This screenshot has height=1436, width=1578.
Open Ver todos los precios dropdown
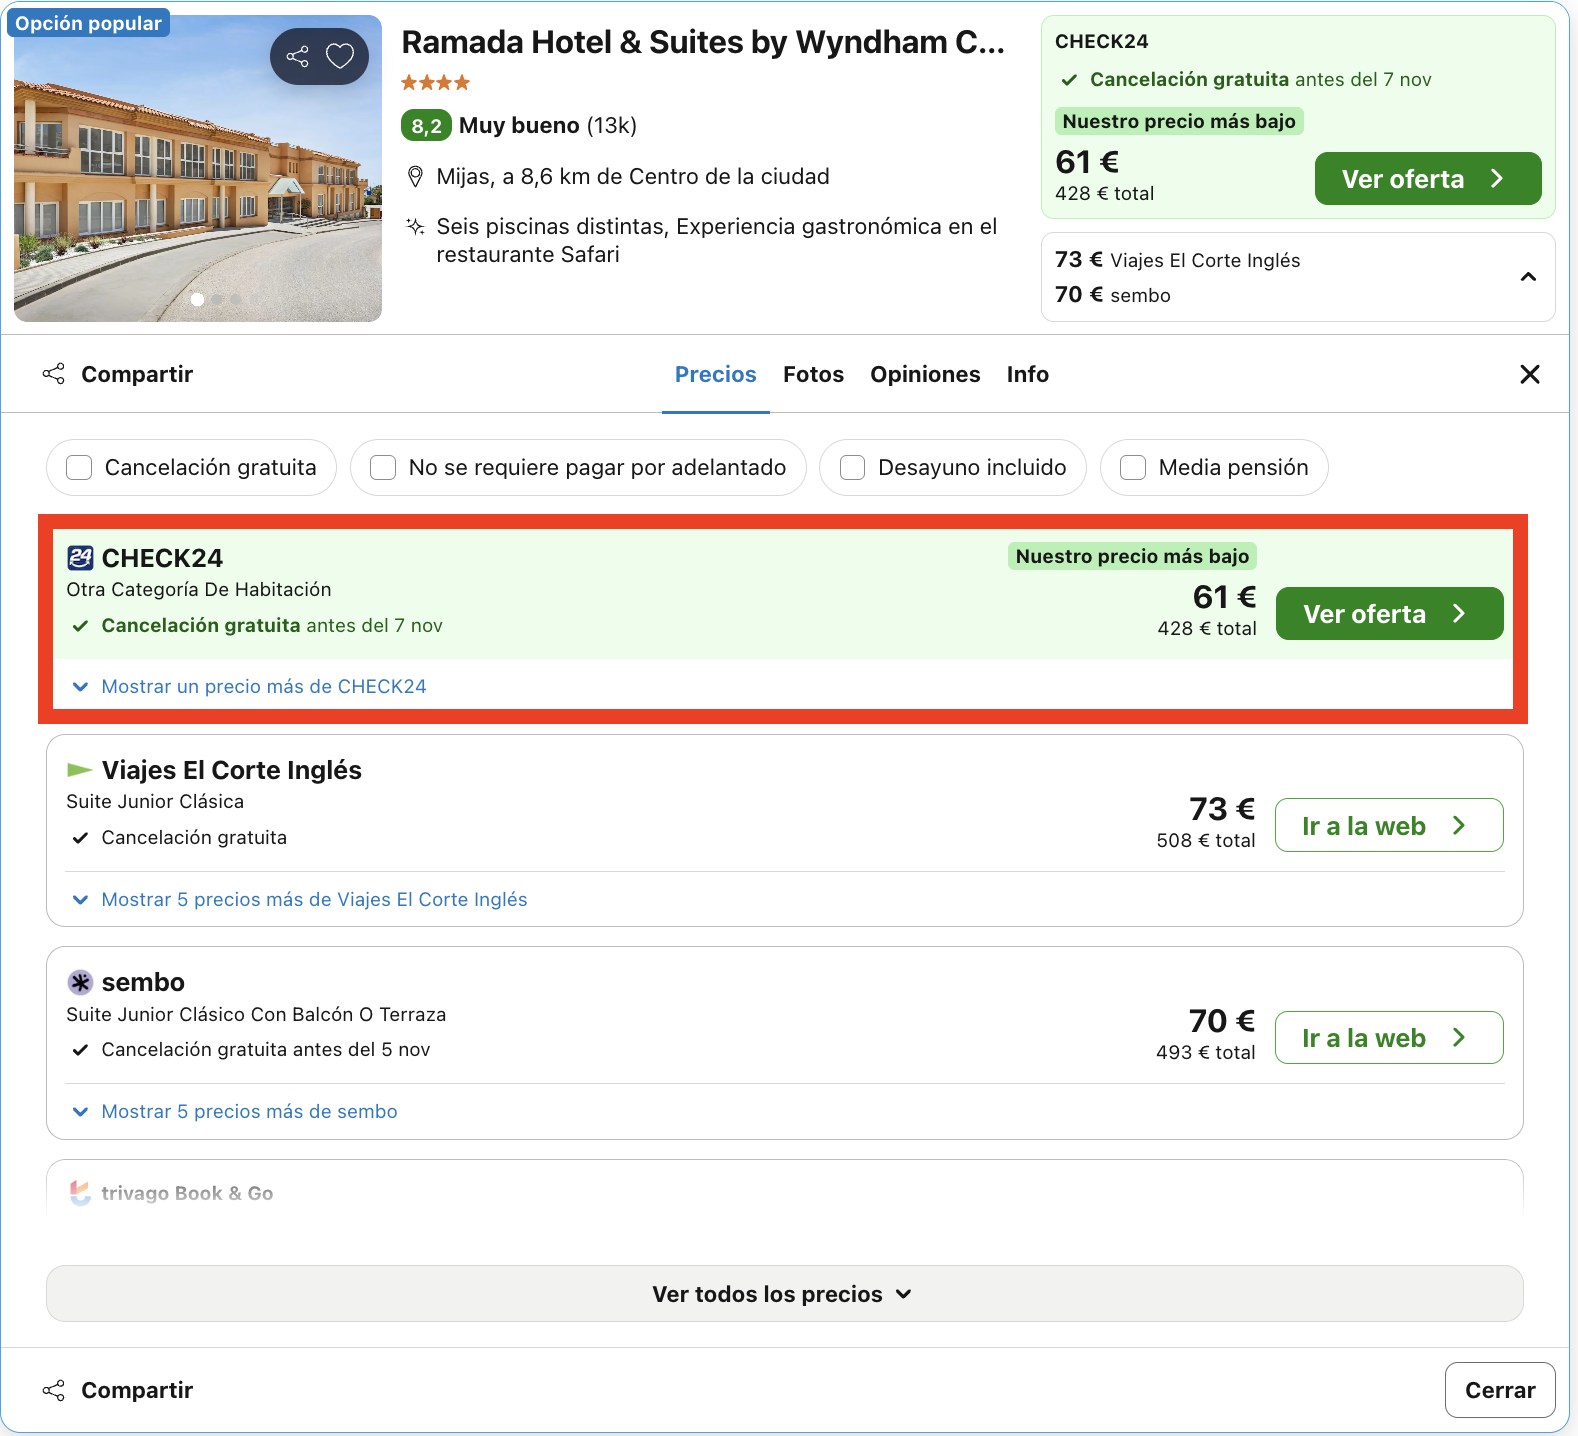pyautogui.click(x=785, y=1294)
